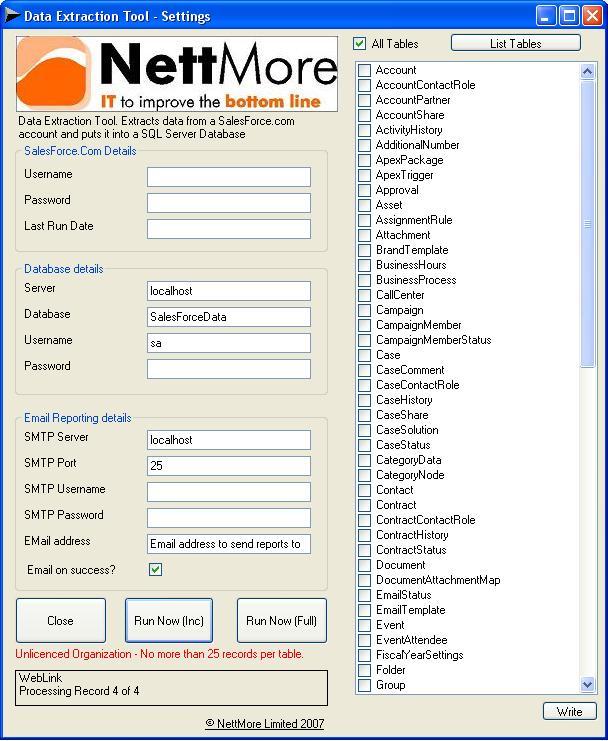
Task: Click the Database Password field
Action: (229, 369)
